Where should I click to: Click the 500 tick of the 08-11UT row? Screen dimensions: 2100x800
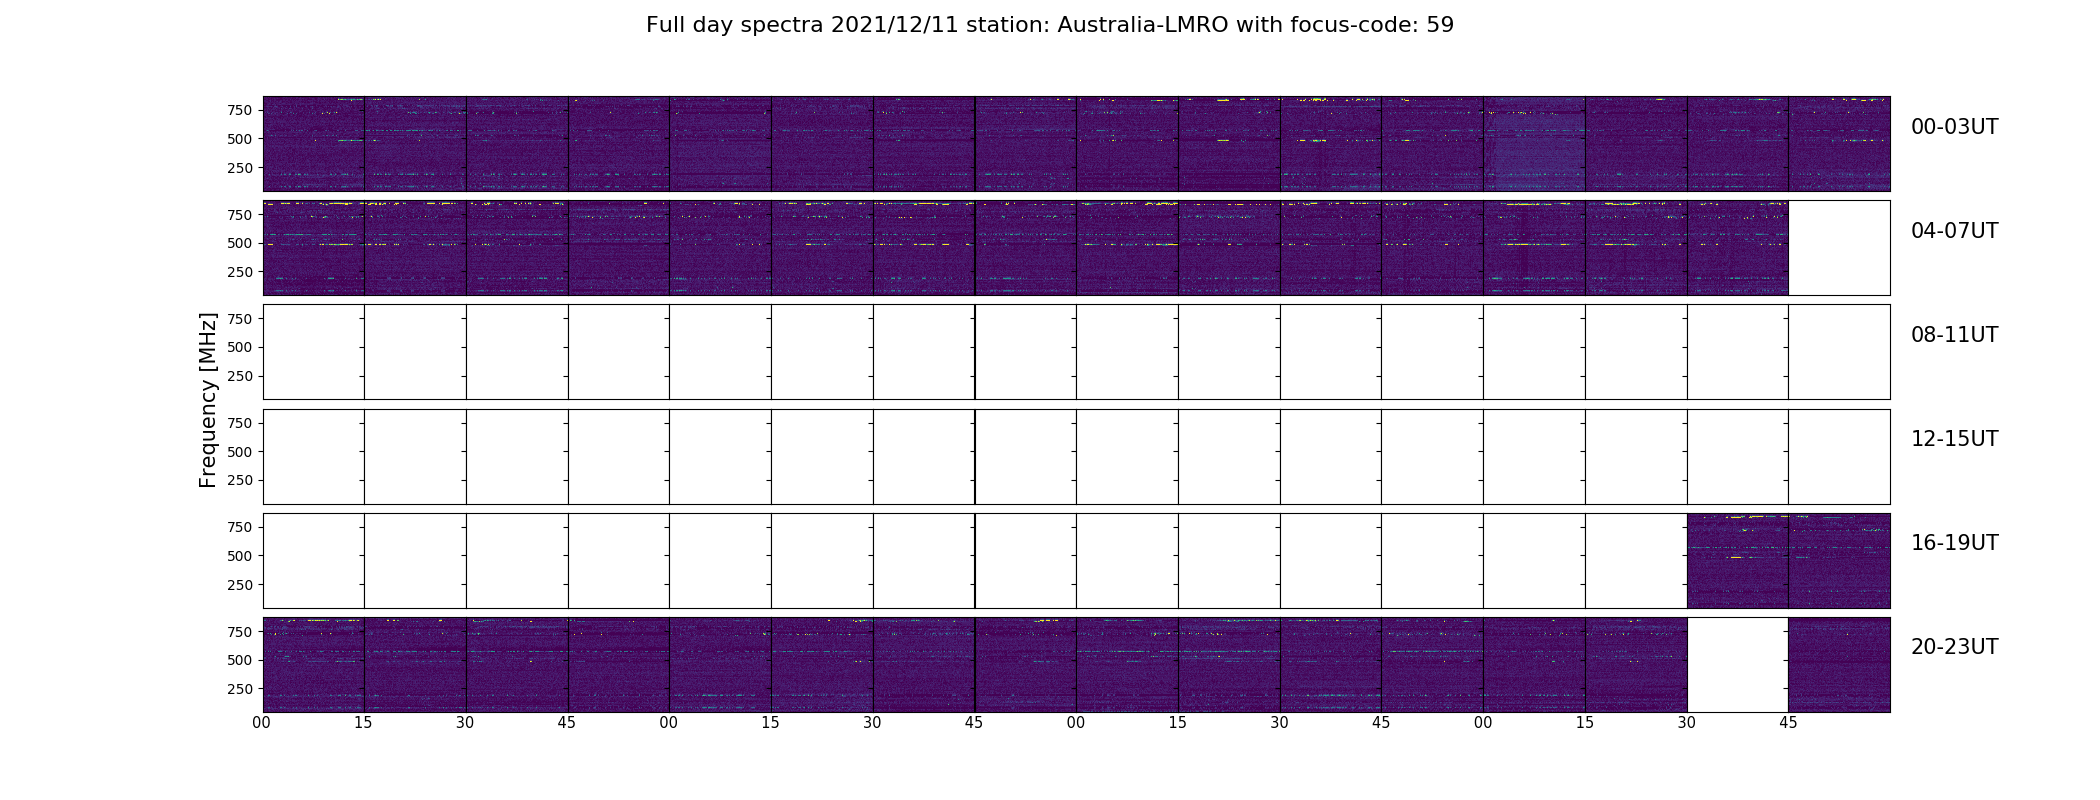click(x=240, y=347)
